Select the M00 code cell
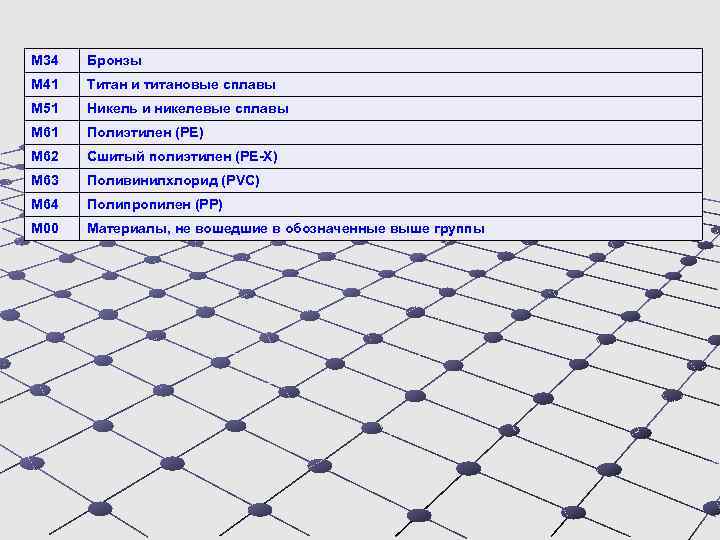 tap(52, 228)
